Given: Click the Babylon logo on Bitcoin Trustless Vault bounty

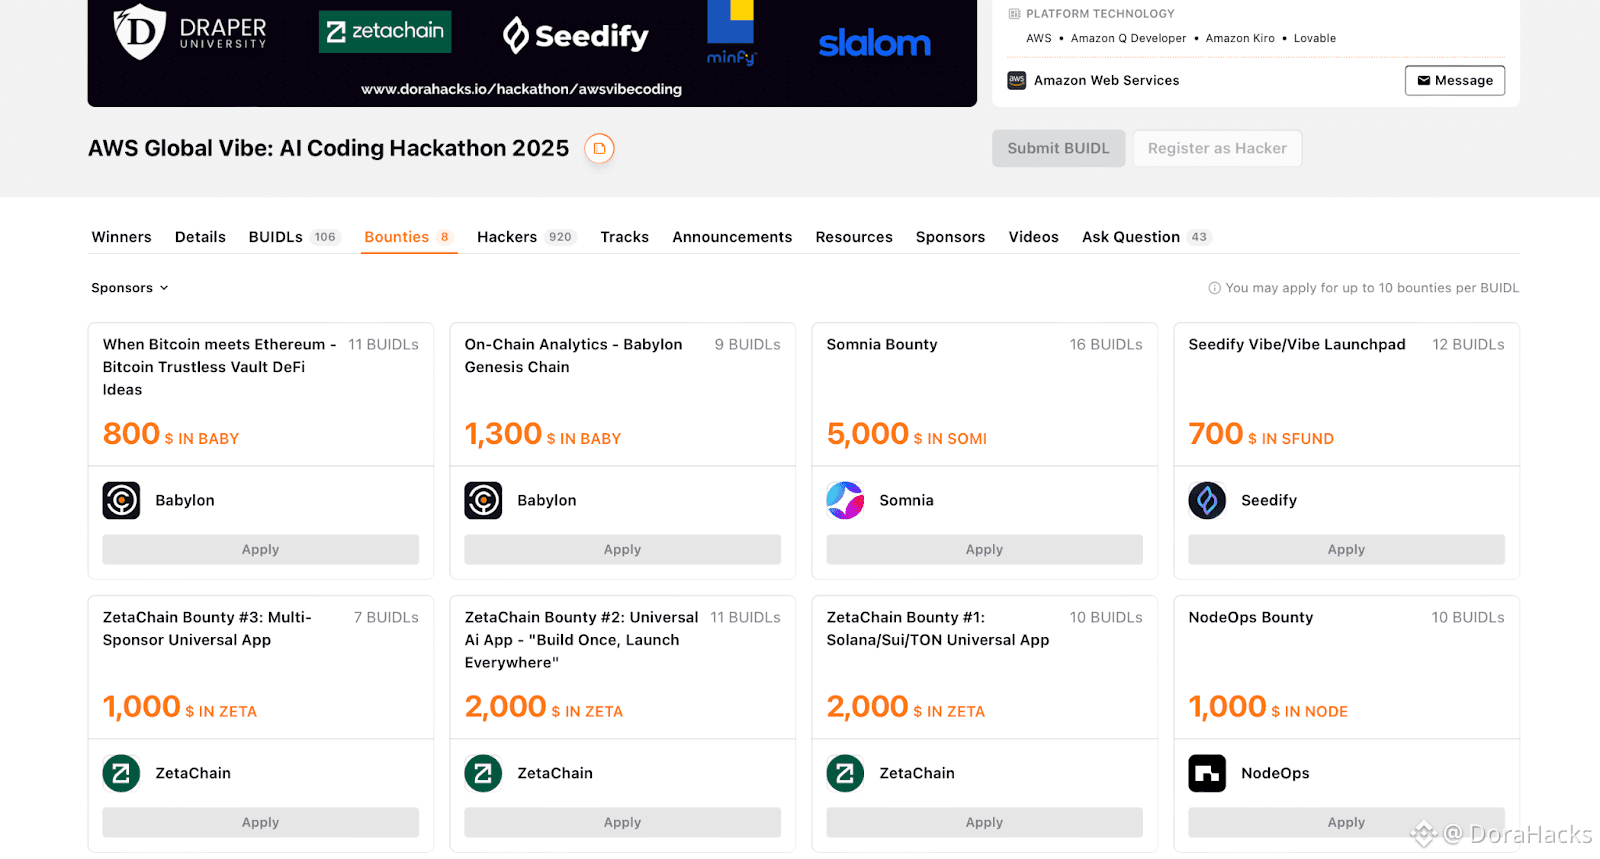Looking at the screenshot, I should coord(121,500).
